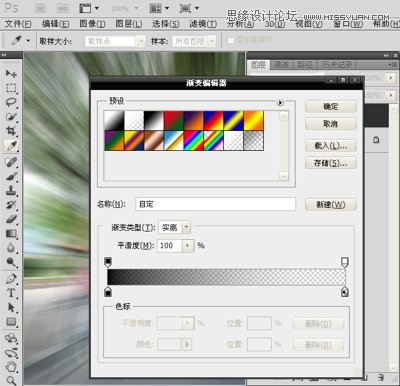Open the gradient type dropdown
Image resolution: width=400 pixels, height=386 pixels.
click(186, 227)
